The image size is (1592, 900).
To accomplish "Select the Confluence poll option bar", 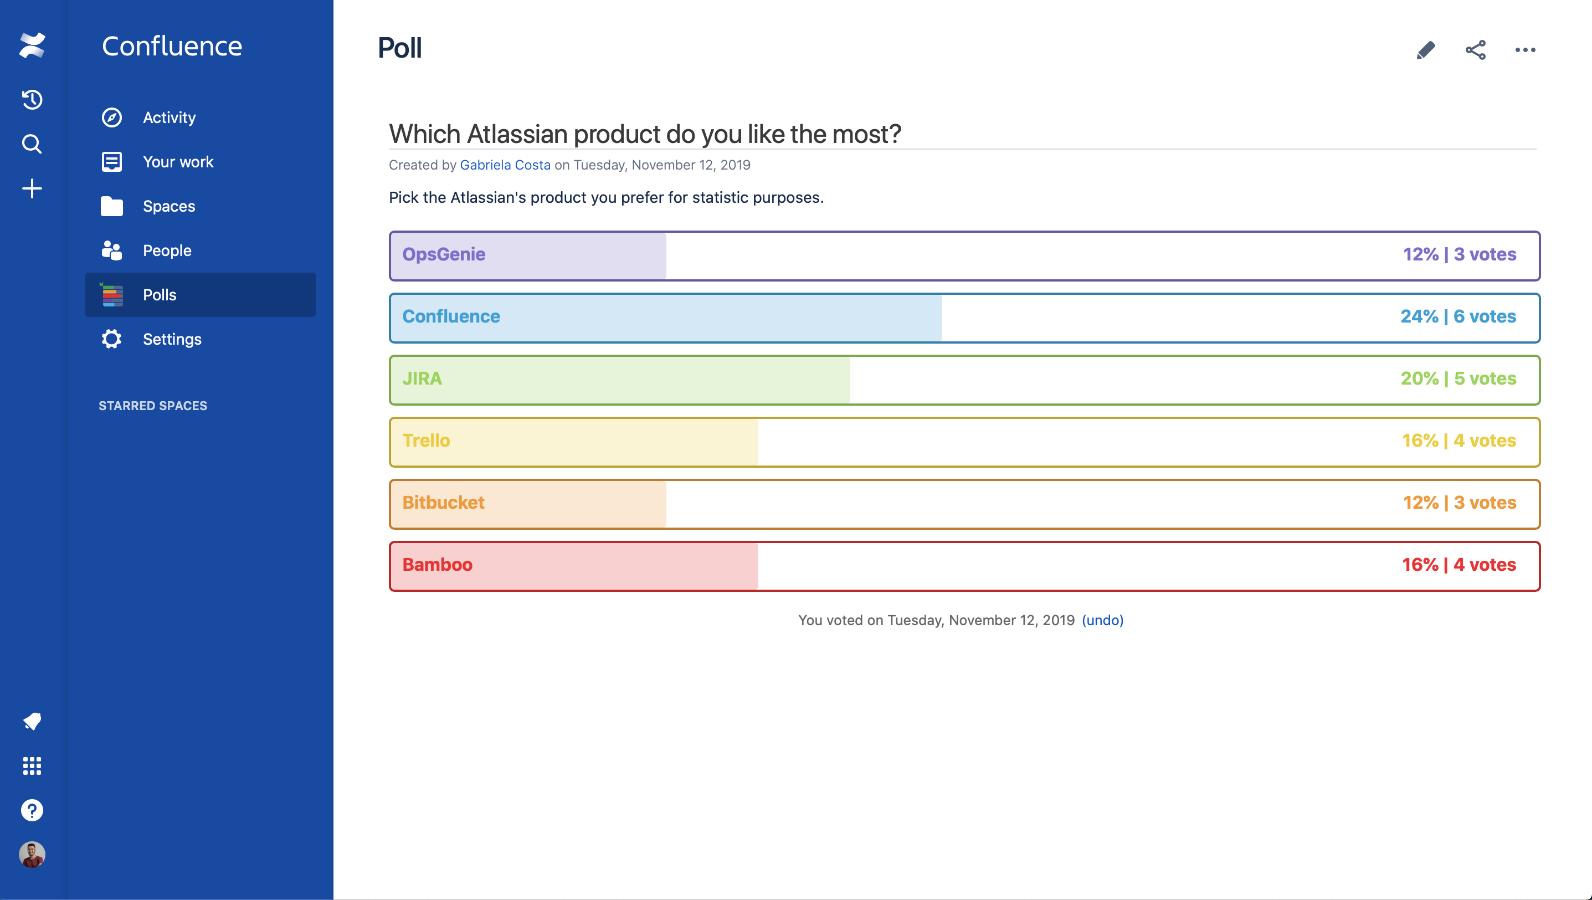I will (x=964, y=318).
